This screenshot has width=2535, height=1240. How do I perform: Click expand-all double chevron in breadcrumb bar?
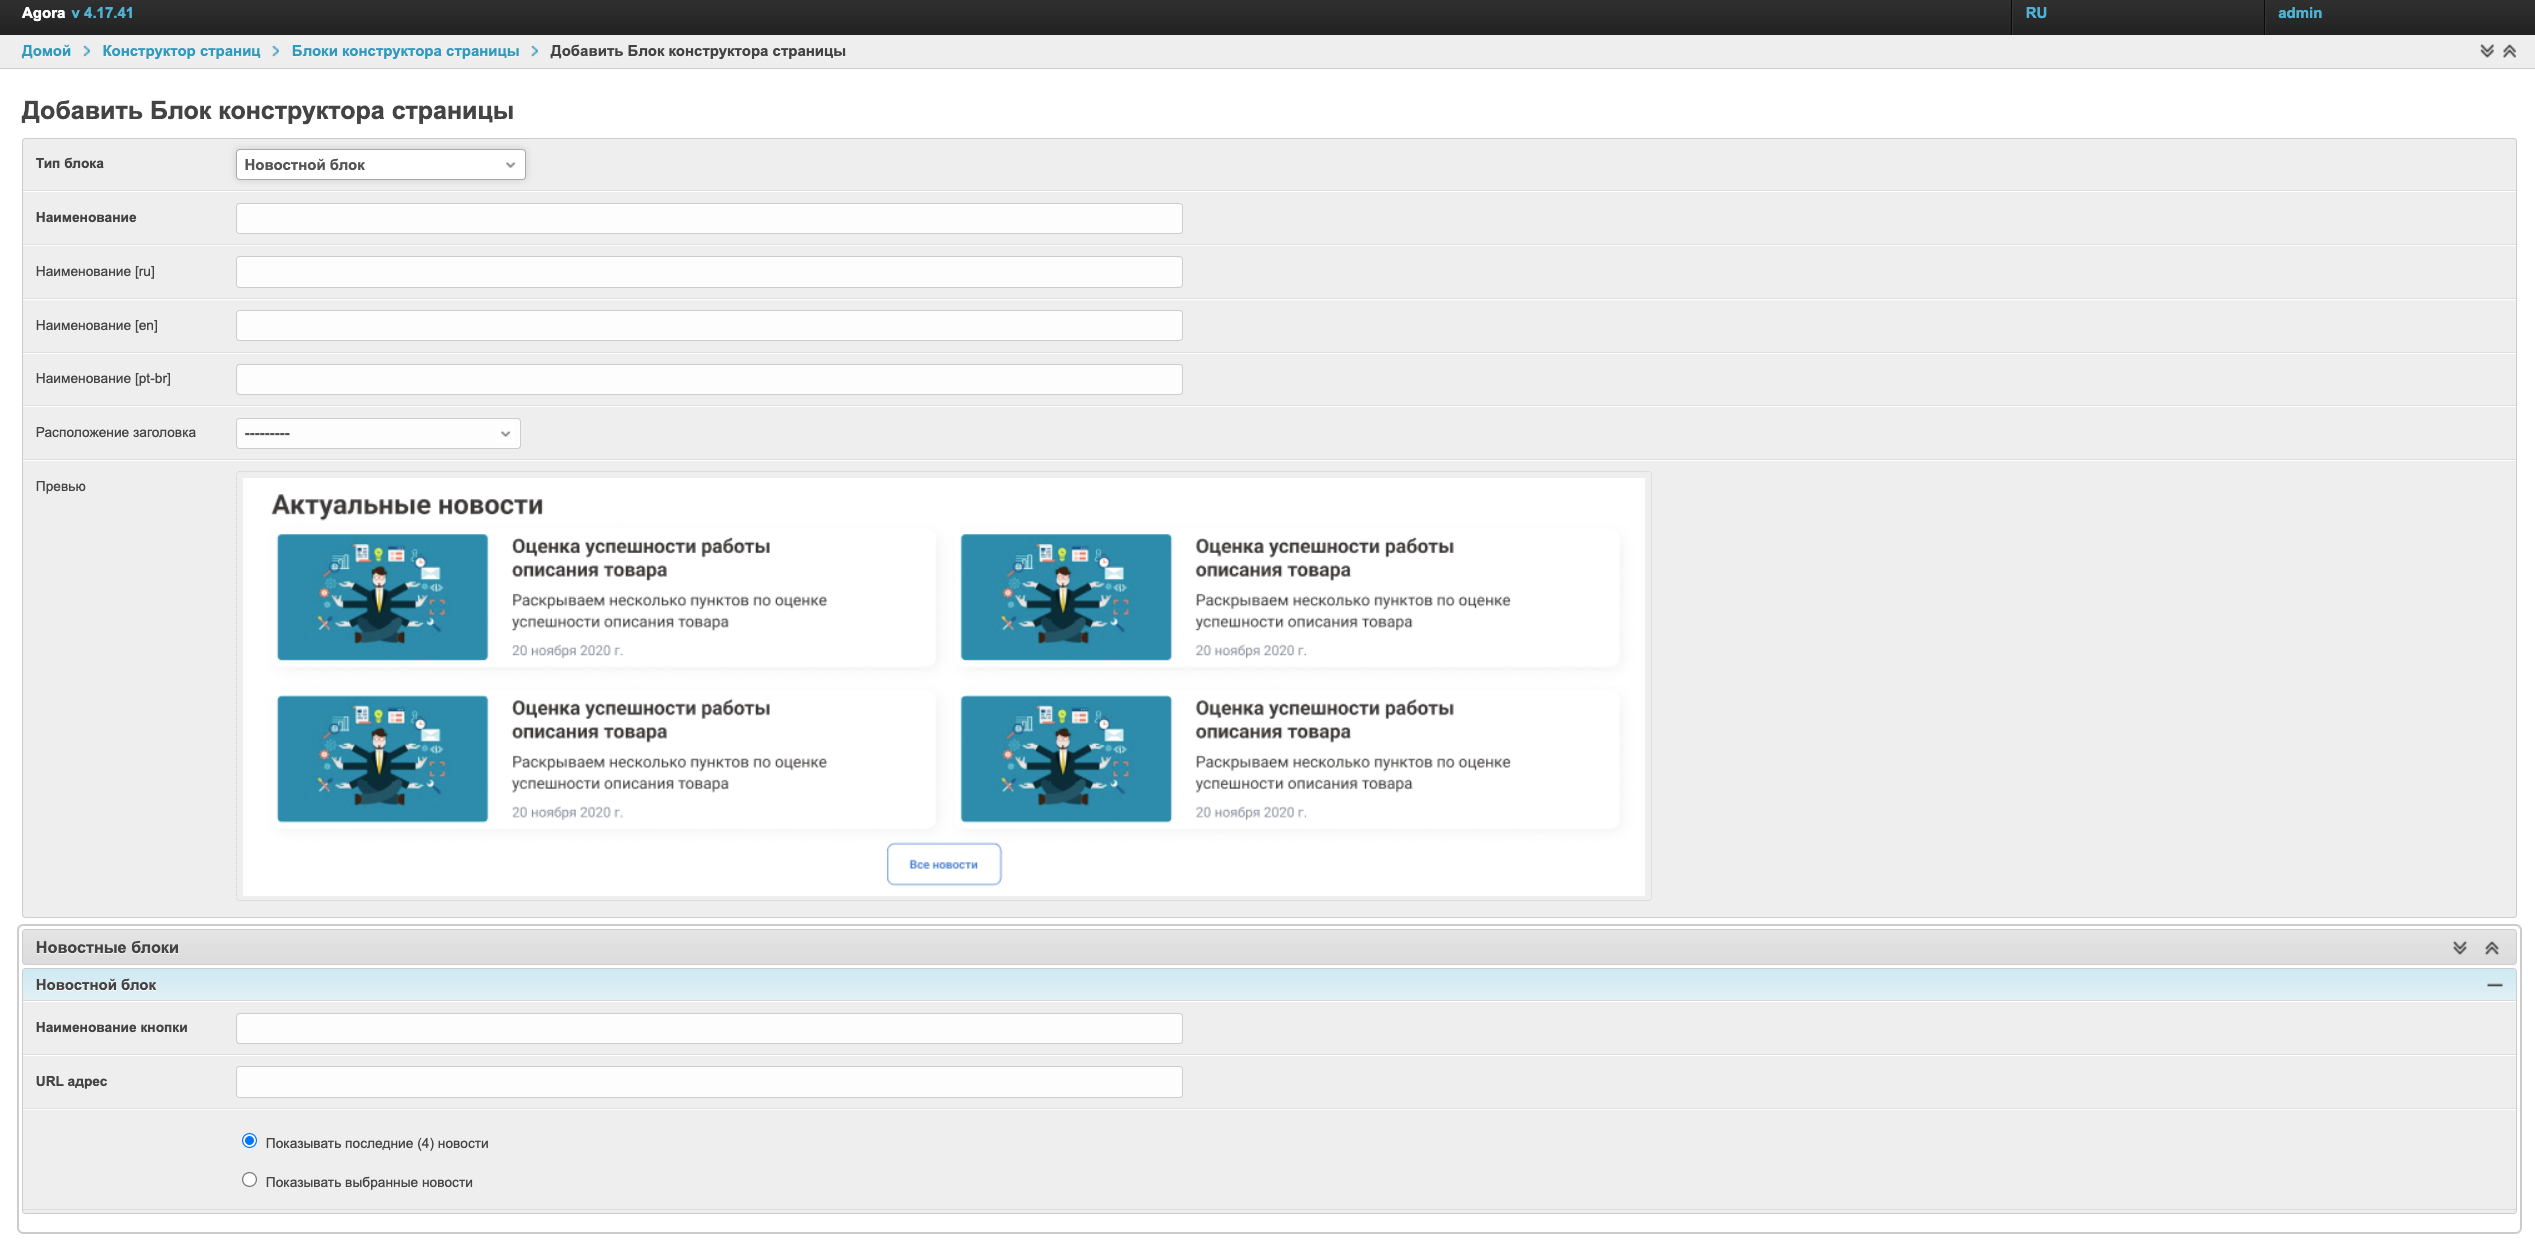(2487, 51)
